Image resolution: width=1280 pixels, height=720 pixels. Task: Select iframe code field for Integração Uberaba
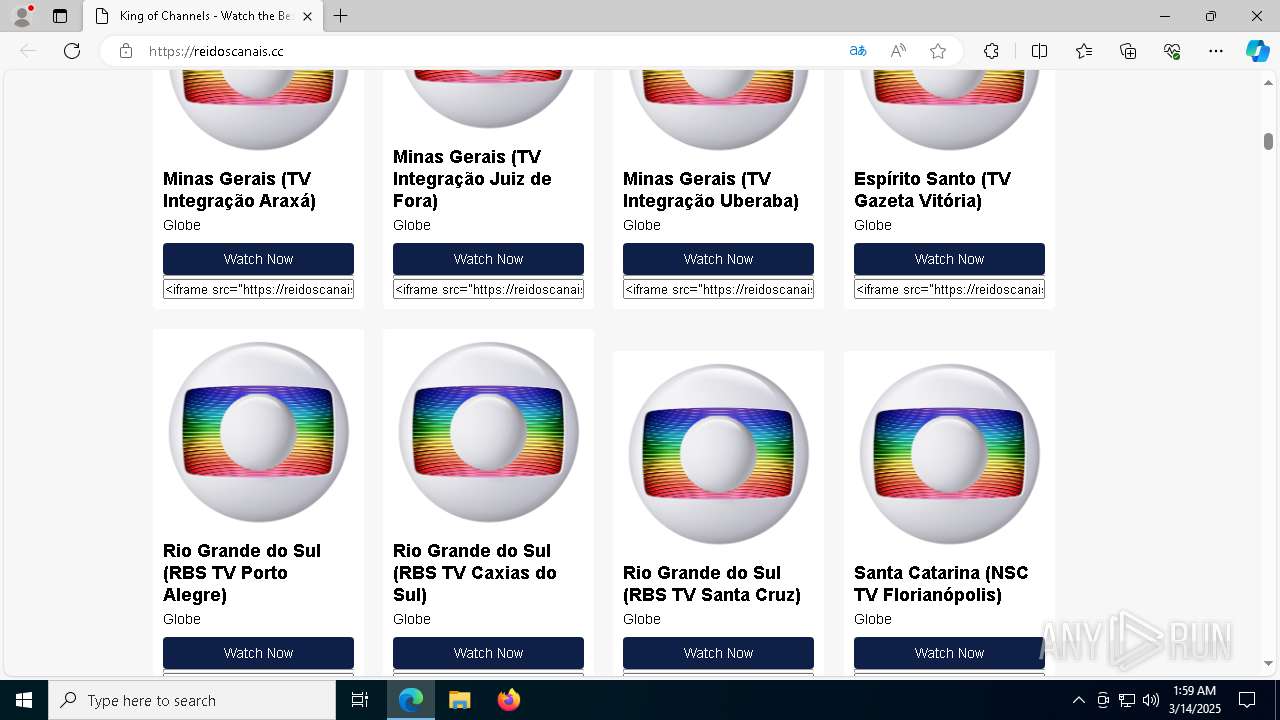[x=718, y=289]
